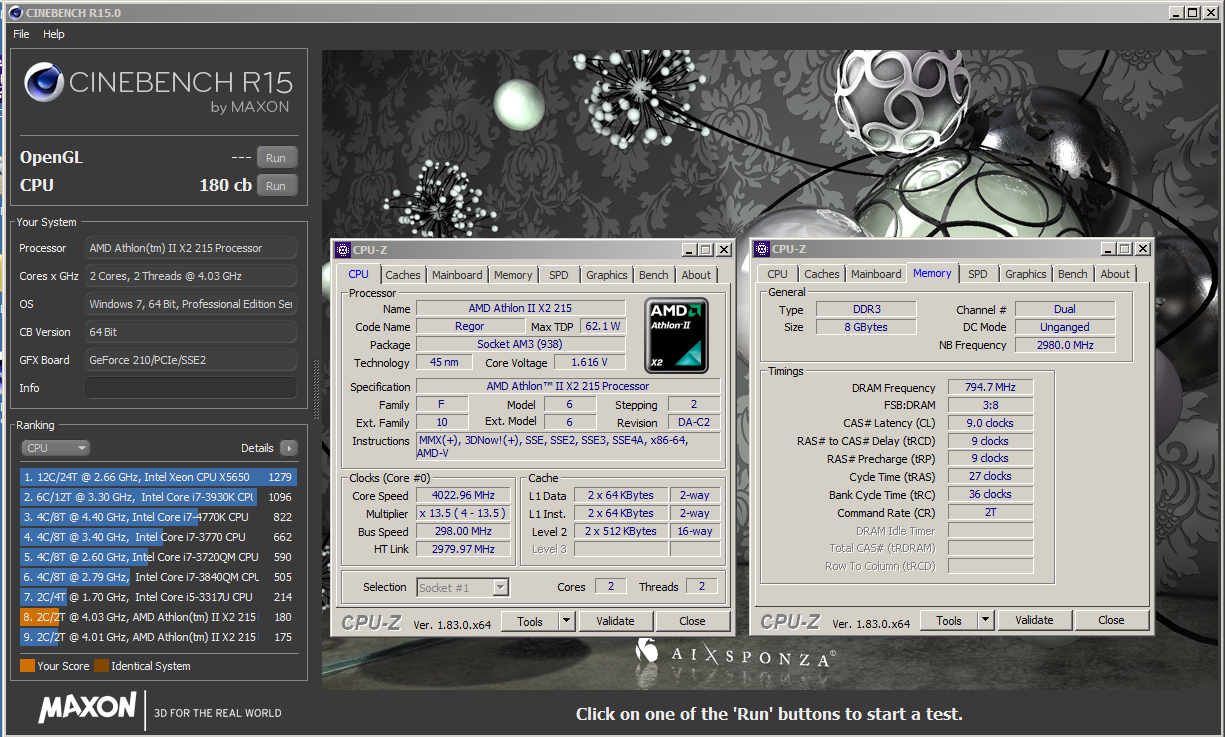Select ranking row Core i7-4770K
1225x737 pixels.
(158, 517)
